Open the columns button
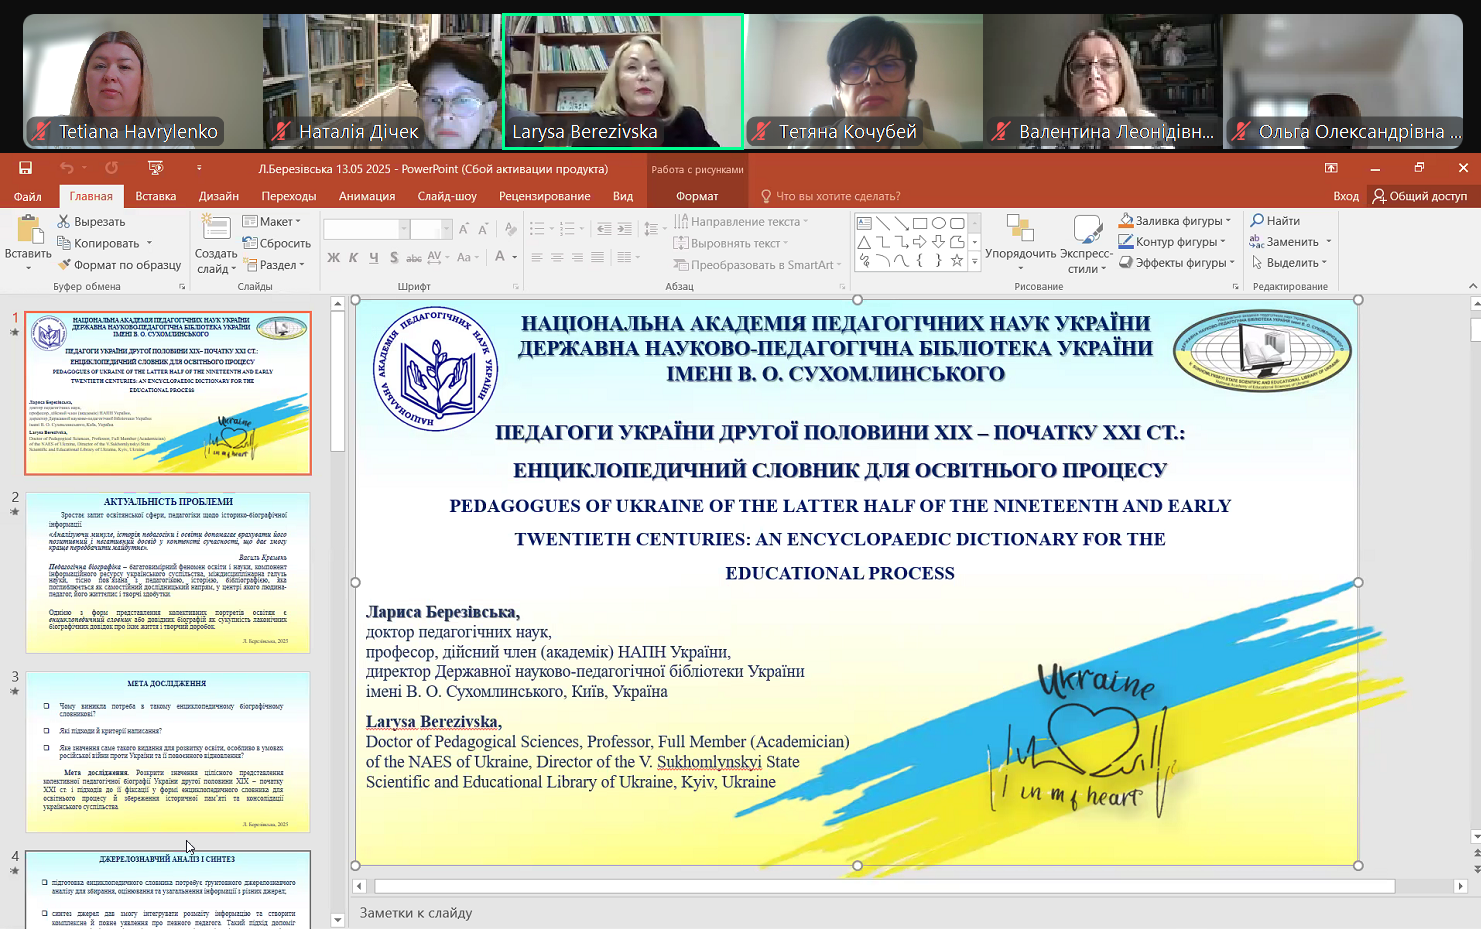The width and height of the screenshot is (1481, 929). (627, 258)
